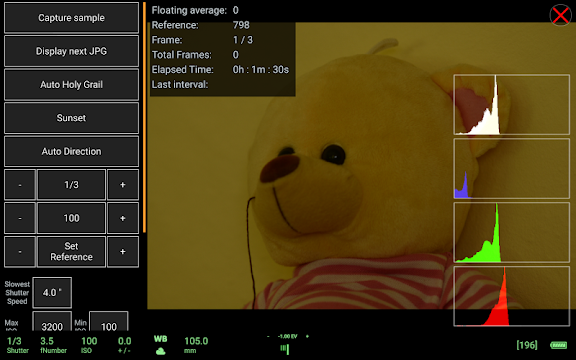Tap the 105.0 mm focal length
This screenshot has width=576, height=360.
click(x=196, y=345)
